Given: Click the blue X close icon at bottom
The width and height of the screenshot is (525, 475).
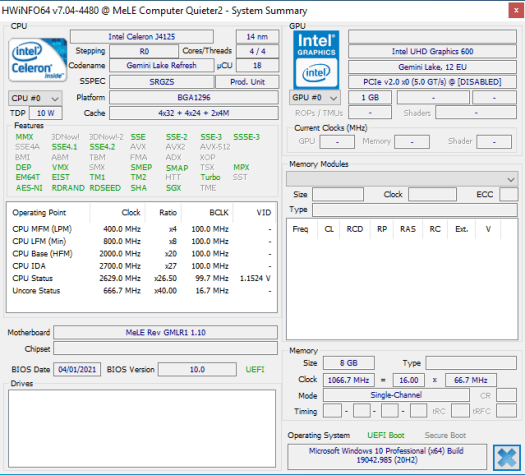Looking at the screenshot, I should [x=507, y=457].
